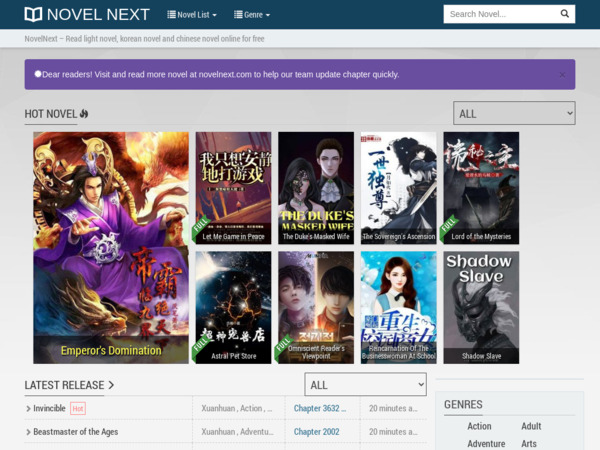This screenshot has height=450, width=600.
Task: Select the Arts genre link
Action: click(x=529, y=443)
